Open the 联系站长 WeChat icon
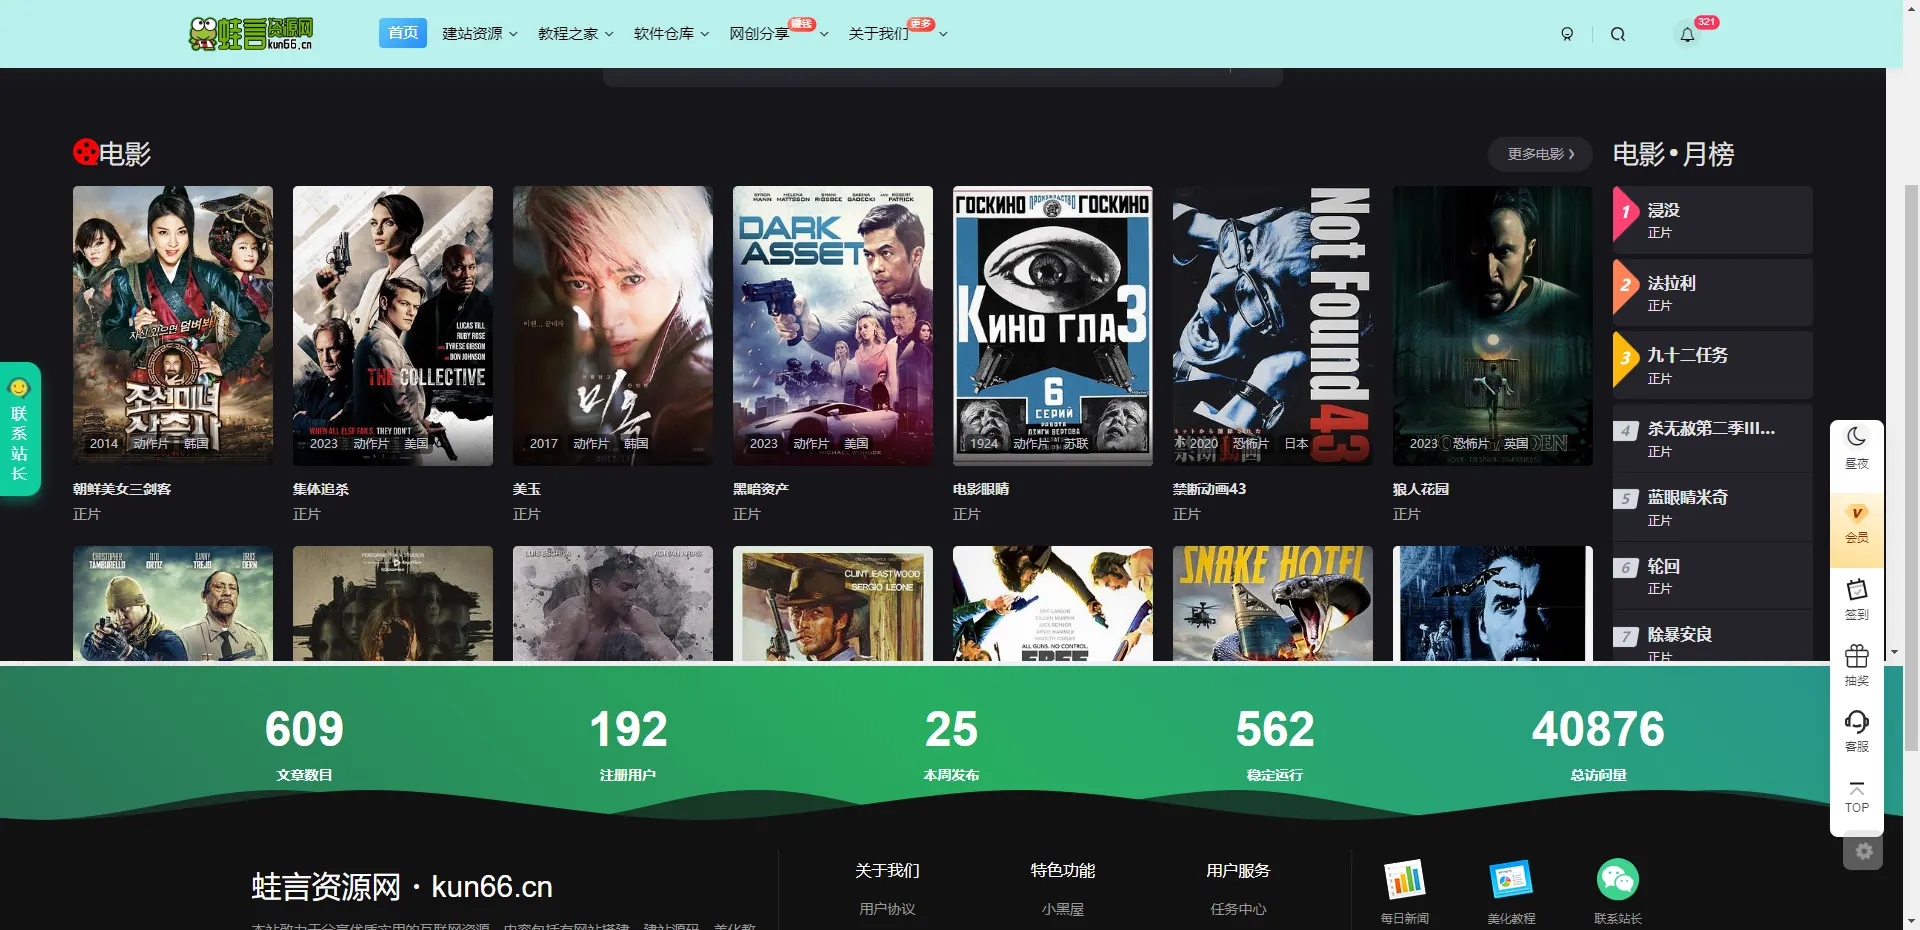 tap(1617, 880)
